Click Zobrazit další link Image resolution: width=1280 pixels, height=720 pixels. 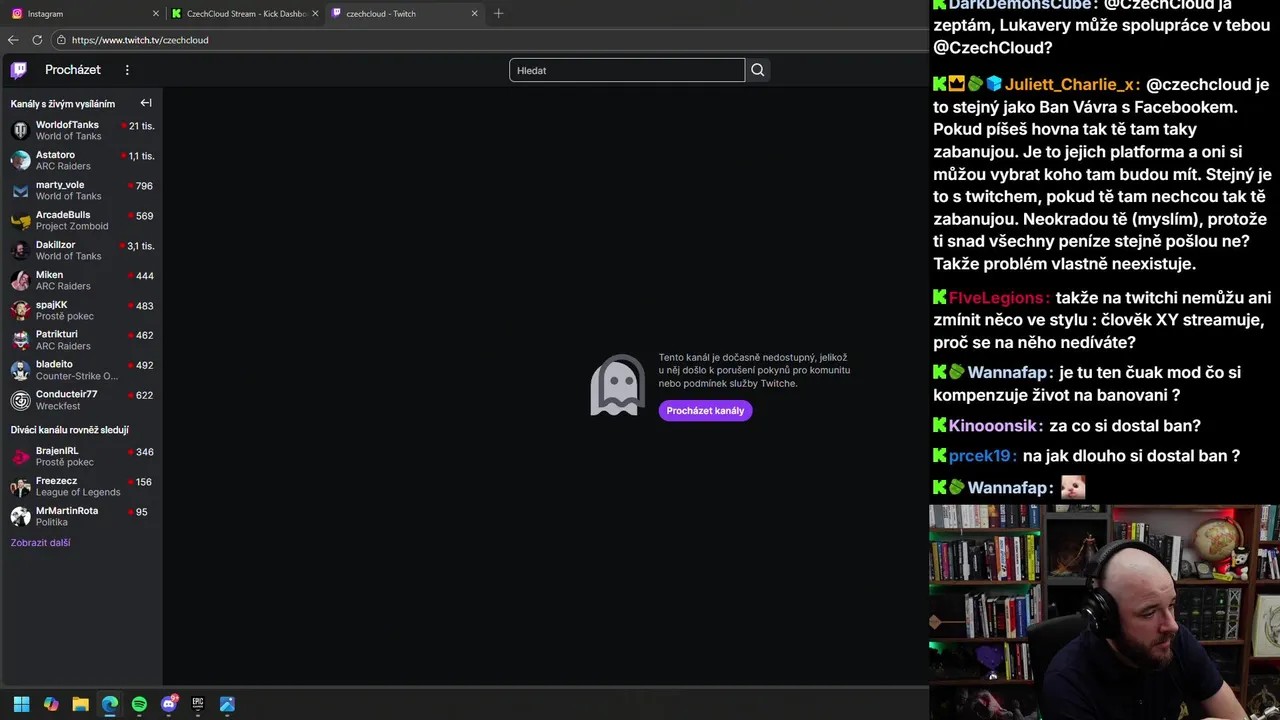[40, 543]
